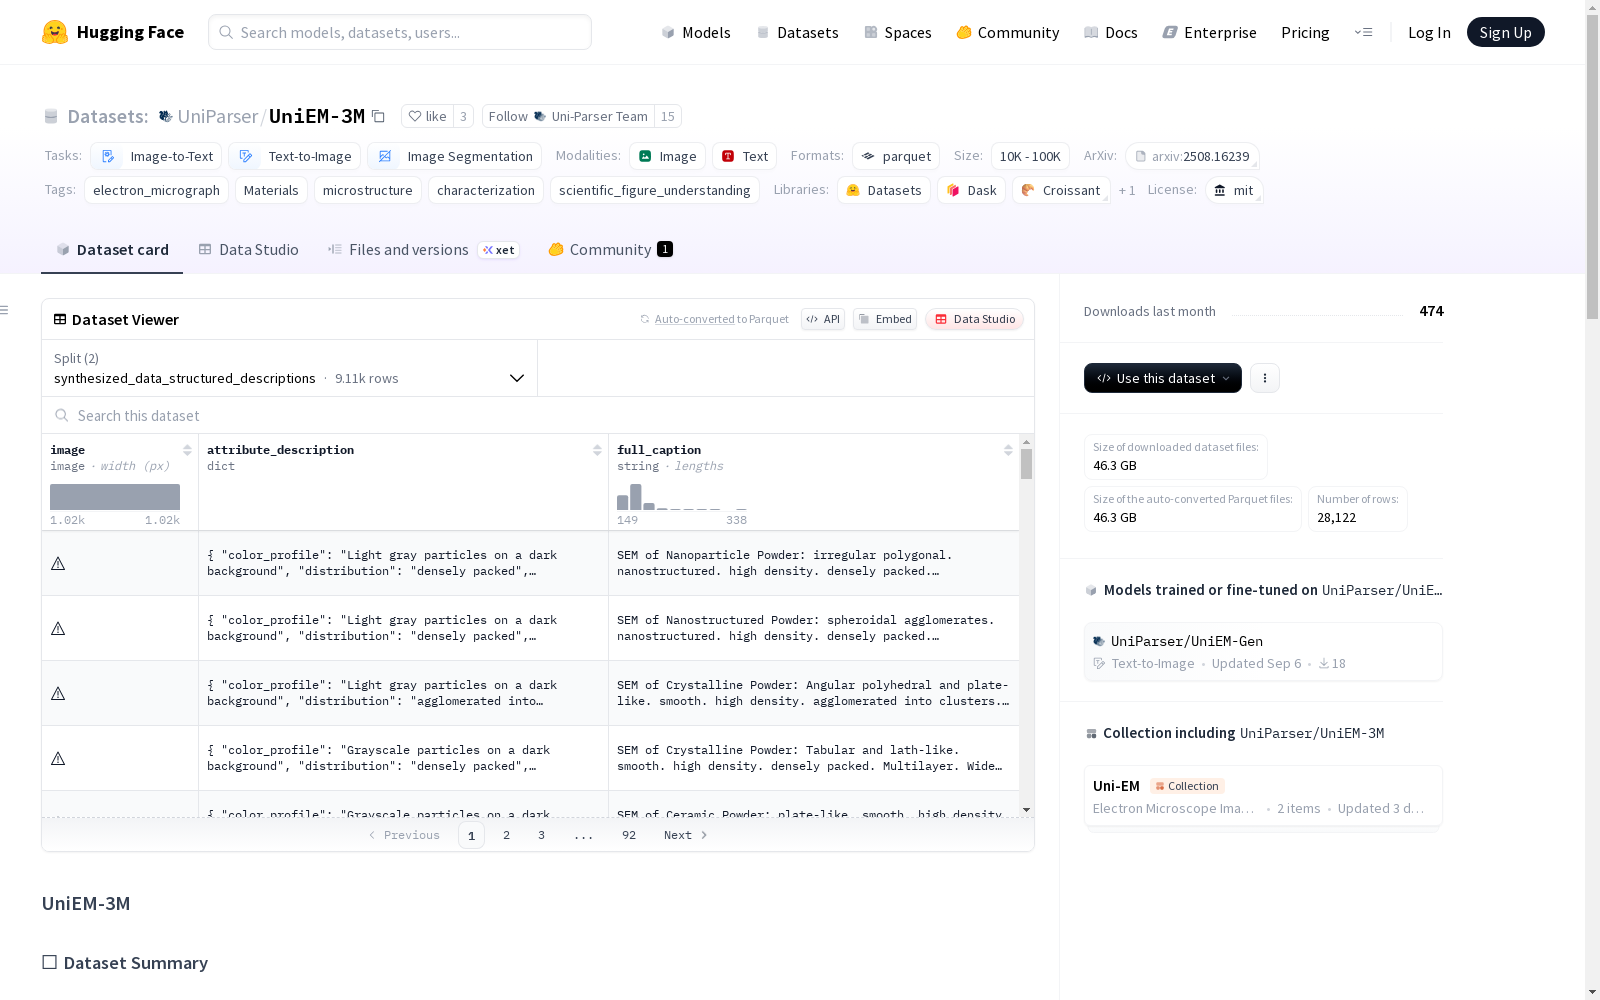Click the full_caption lengths histogram
This screenshot has width=1600, height=1000.
tap(681, 497)
